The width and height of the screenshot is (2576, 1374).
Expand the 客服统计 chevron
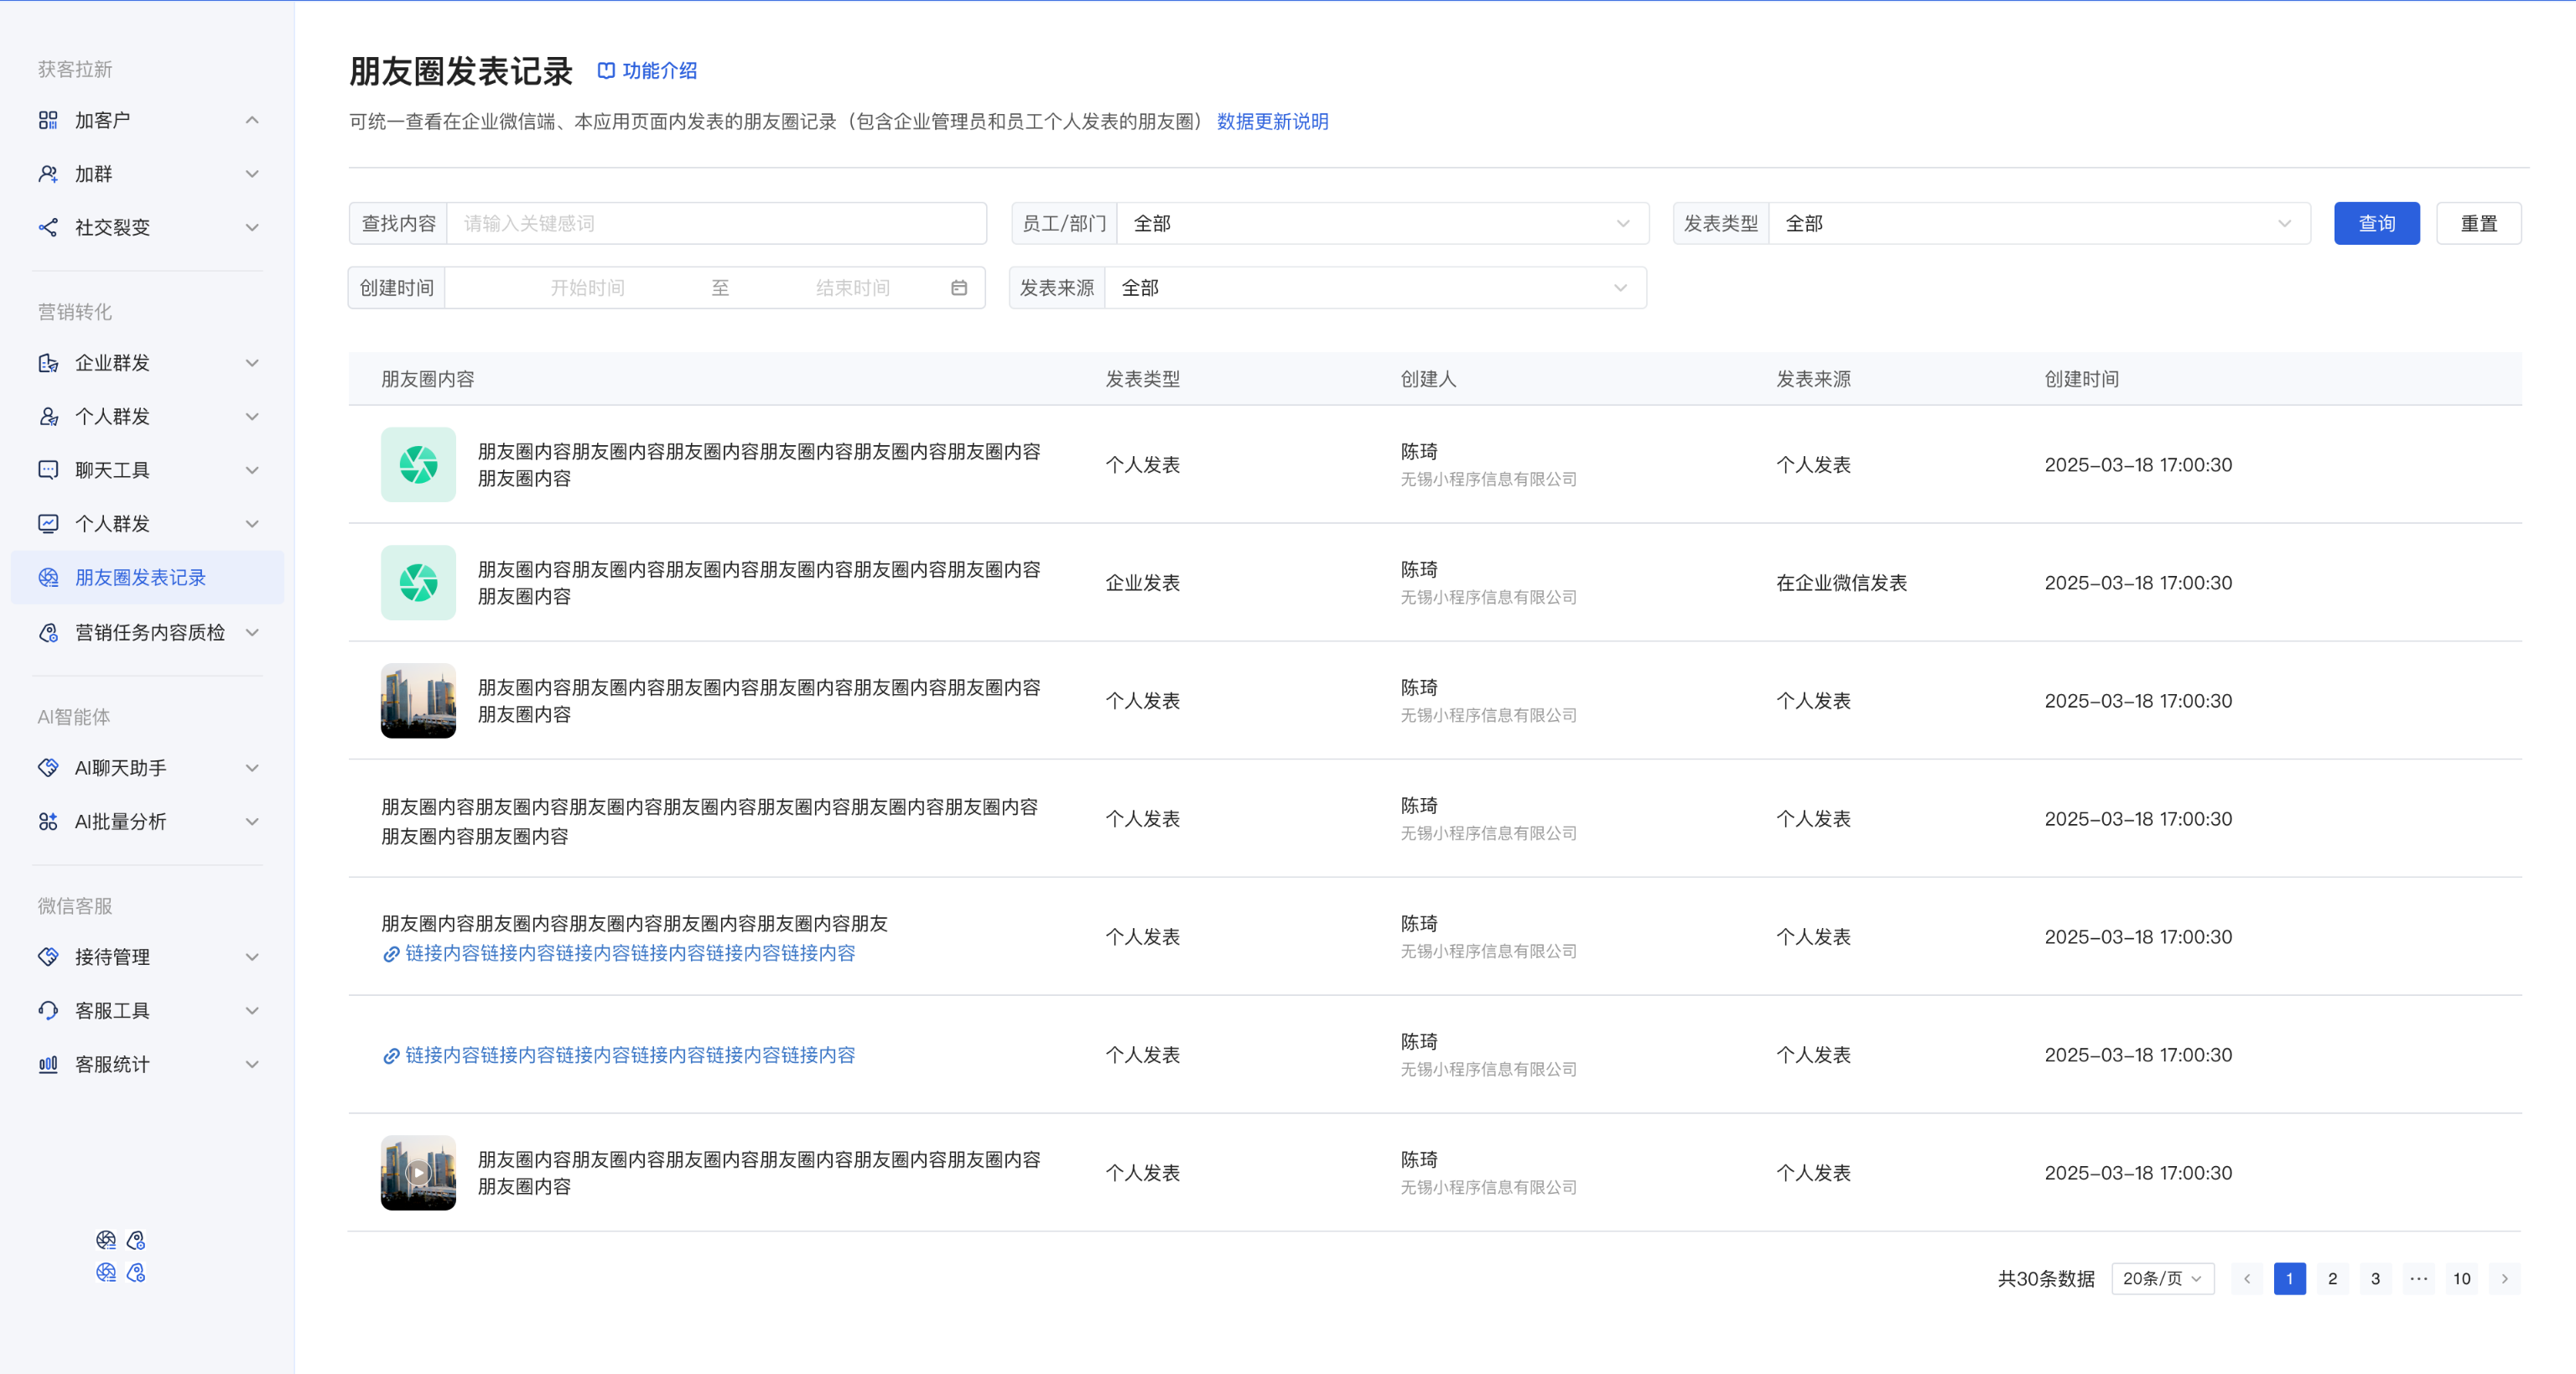tap(252, 1064)
